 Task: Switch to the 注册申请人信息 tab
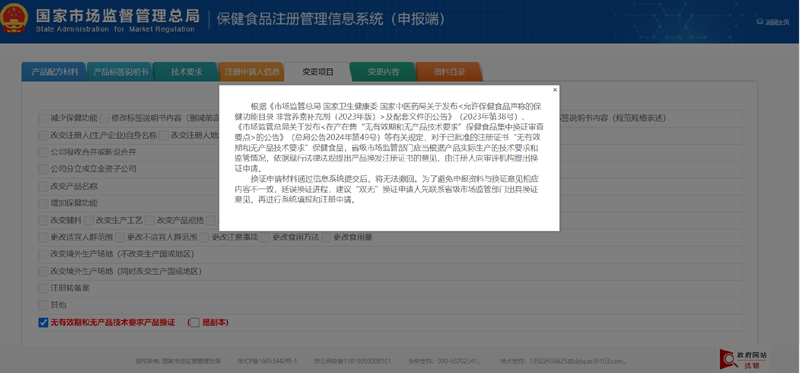tap(252, 72)
